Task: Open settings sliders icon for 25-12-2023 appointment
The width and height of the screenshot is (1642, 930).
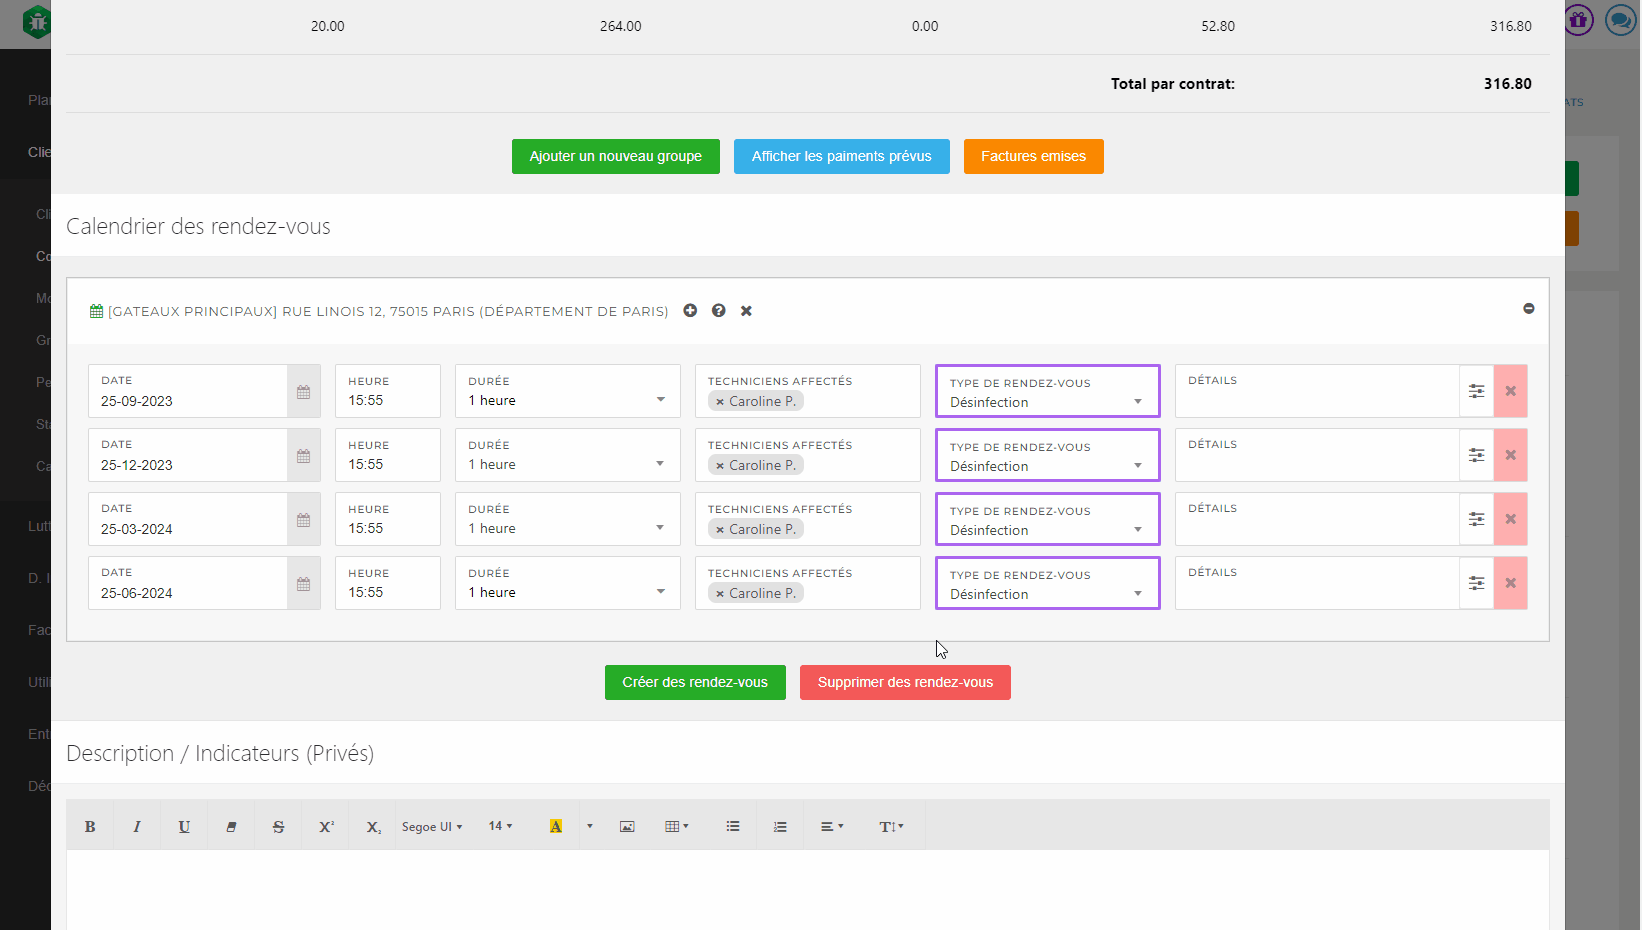Action: tap(1476, 456)
